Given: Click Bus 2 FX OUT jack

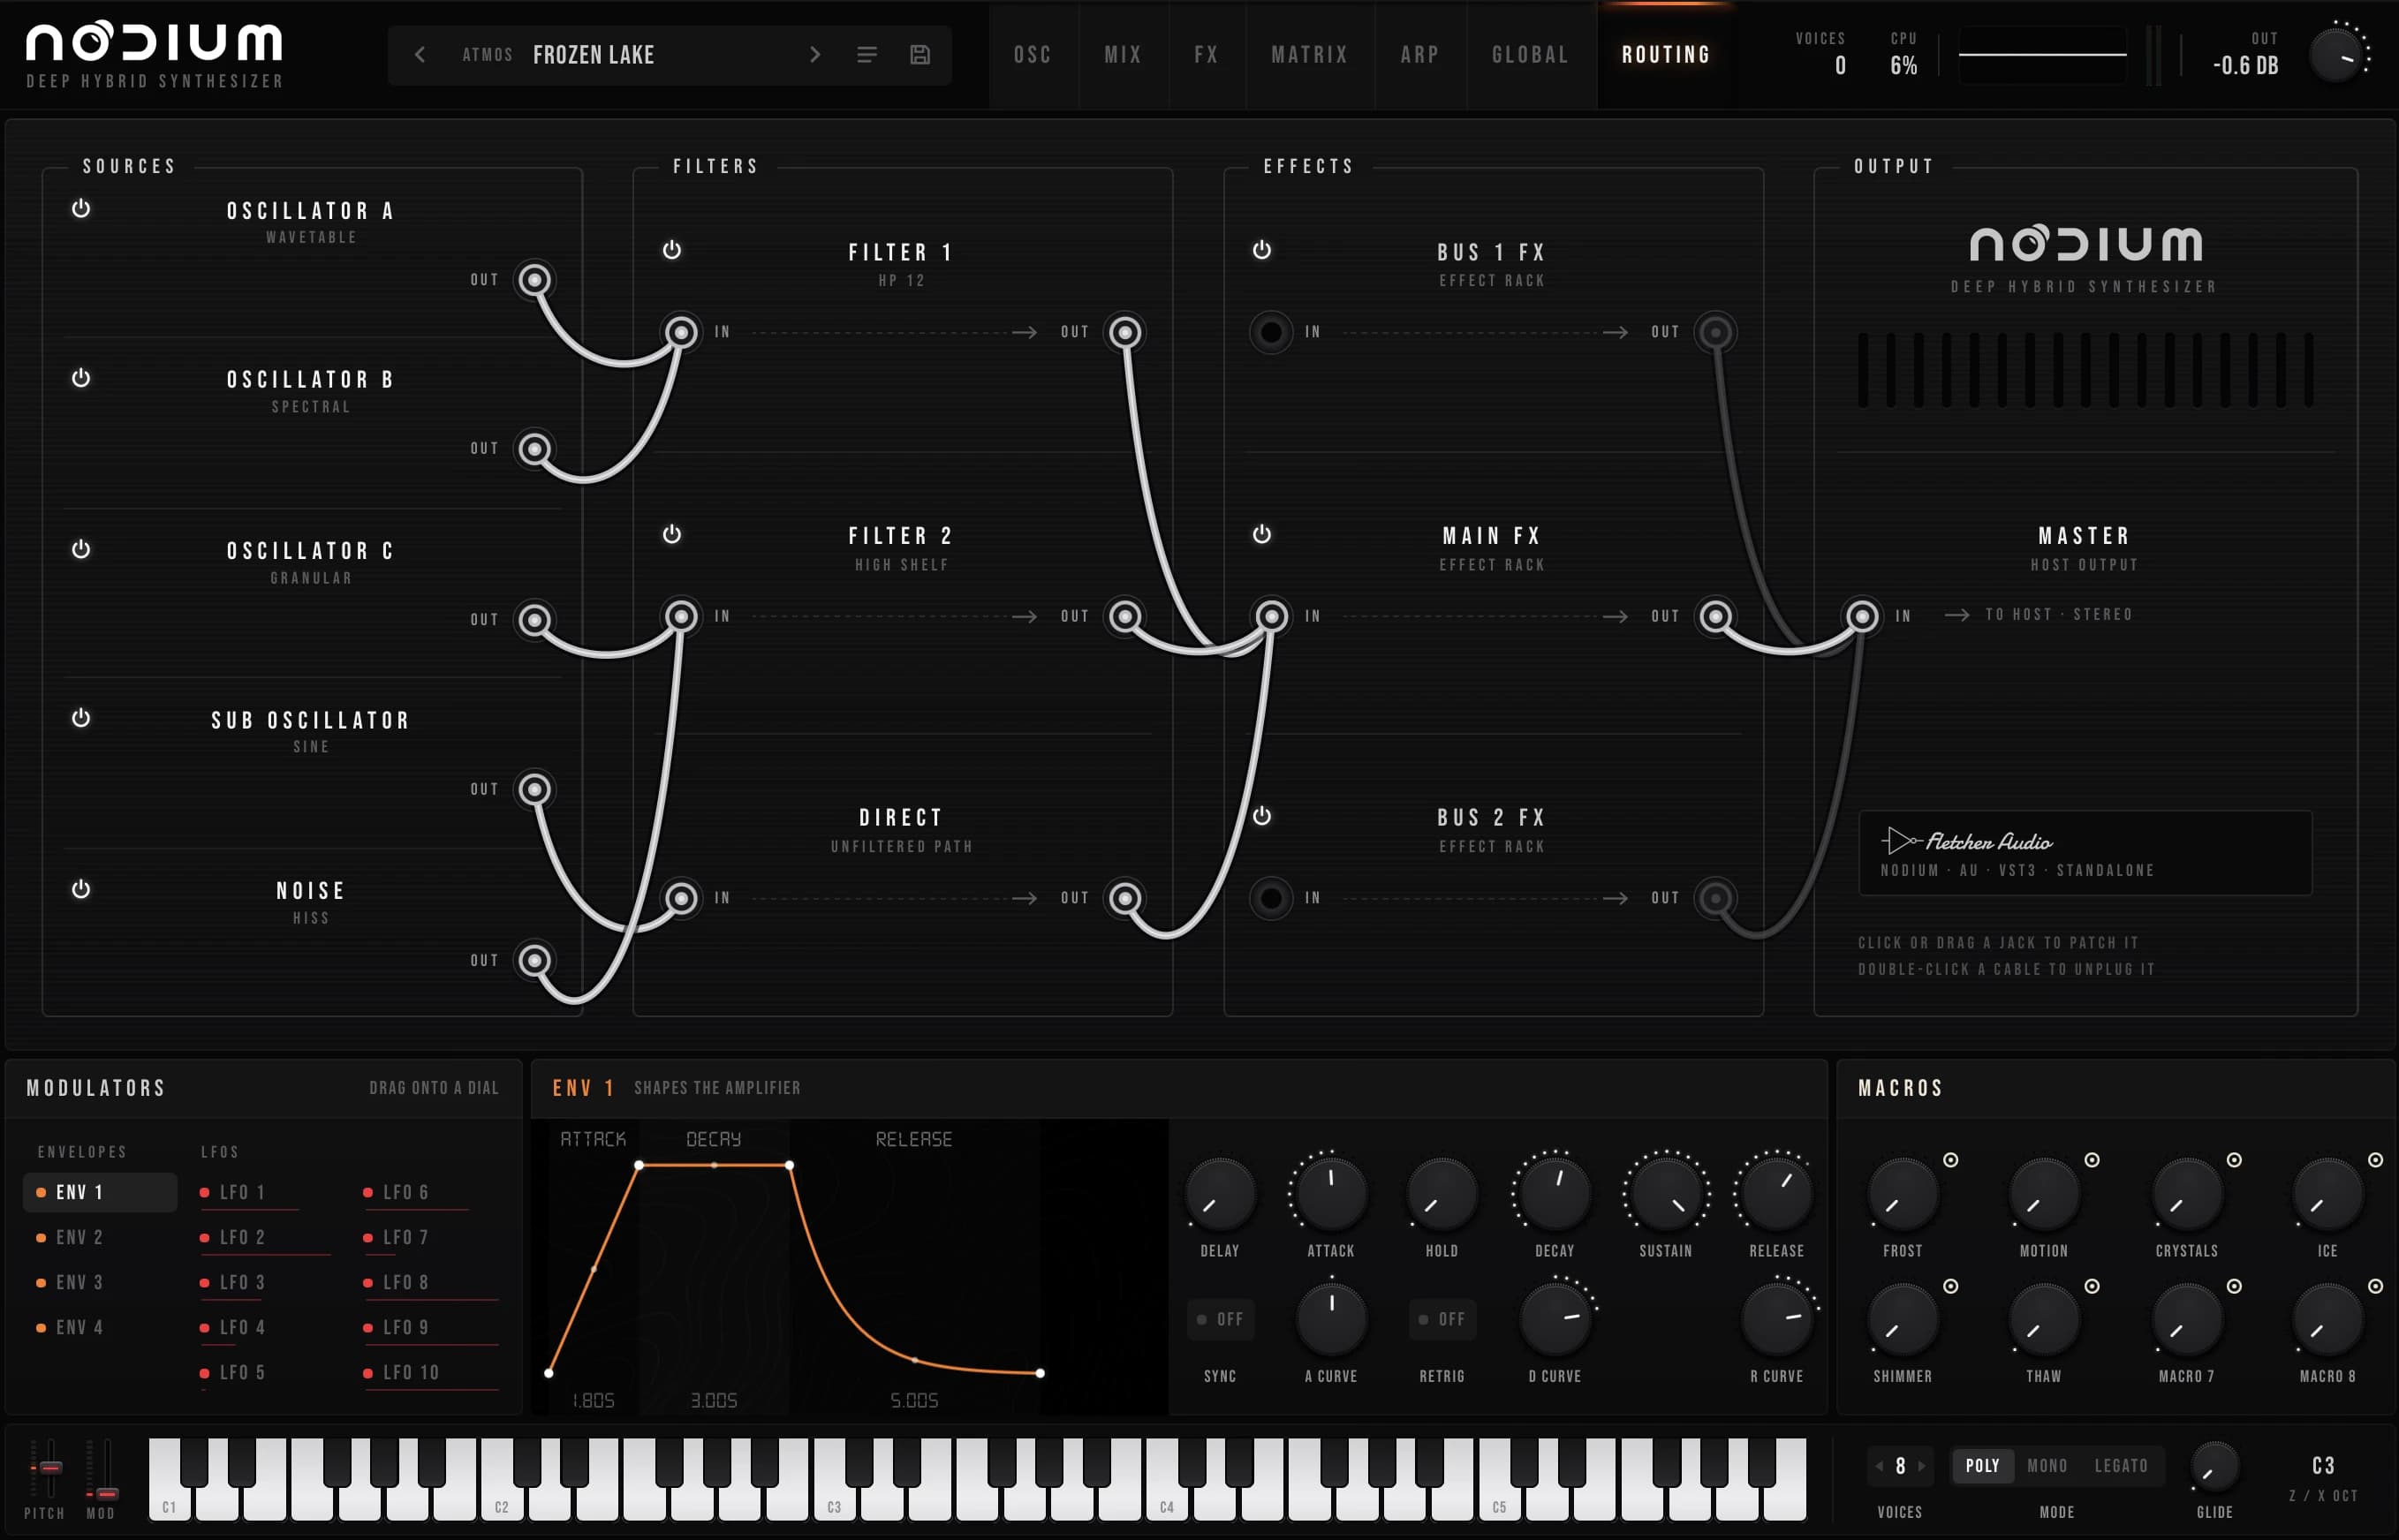Looking at the screenshot, I should click(1716, 897).
